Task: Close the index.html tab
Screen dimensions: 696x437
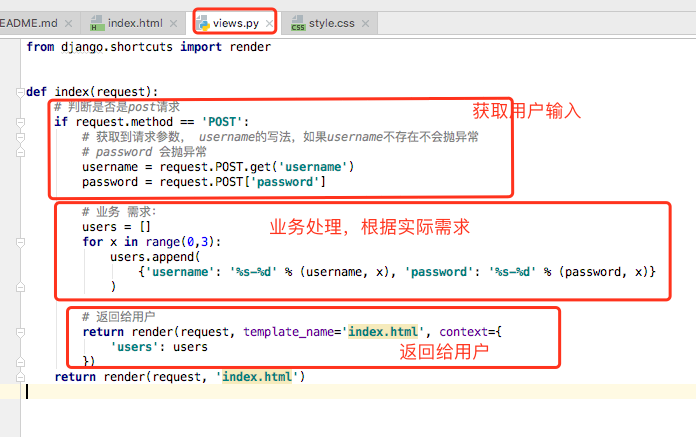Action: (x=174, y=24)
